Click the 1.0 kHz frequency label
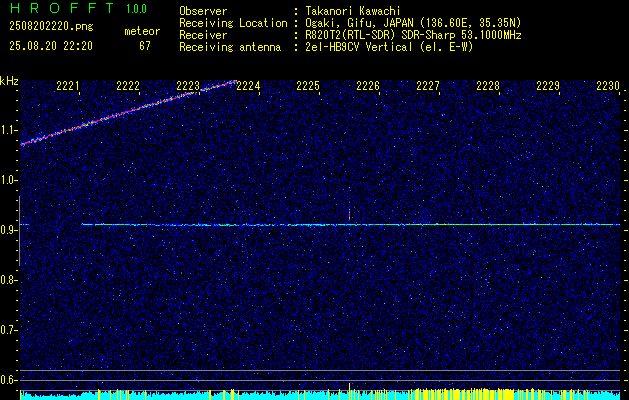629x400 pixels. click(x=7, y=181)
